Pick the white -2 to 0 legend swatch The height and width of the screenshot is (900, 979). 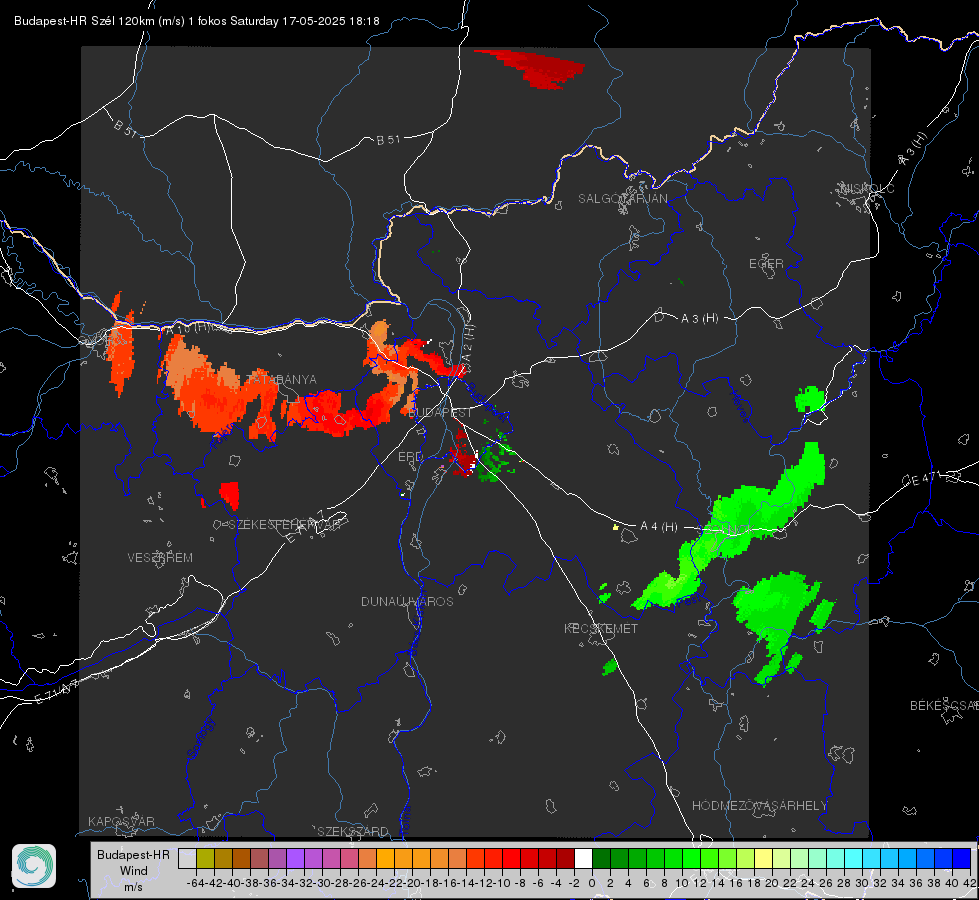(x=583, y=858)
